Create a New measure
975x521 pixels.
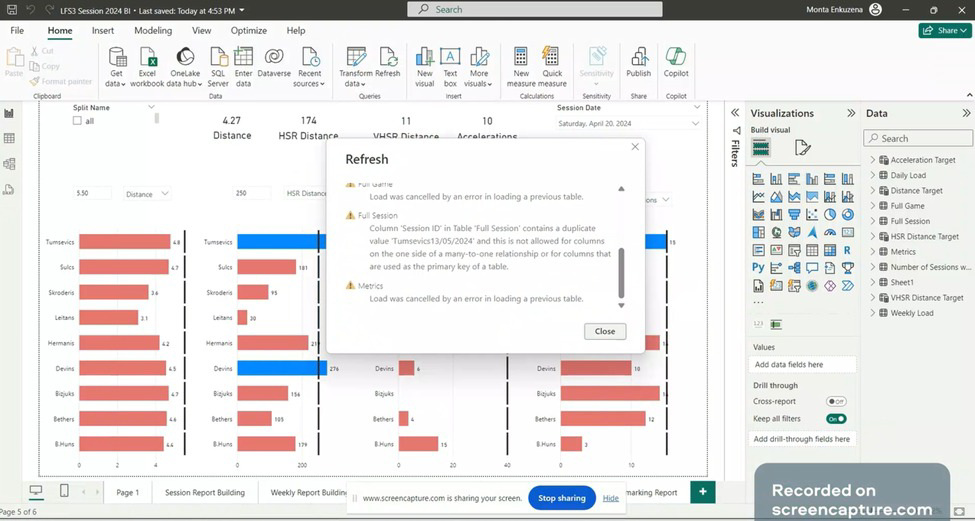521,67
